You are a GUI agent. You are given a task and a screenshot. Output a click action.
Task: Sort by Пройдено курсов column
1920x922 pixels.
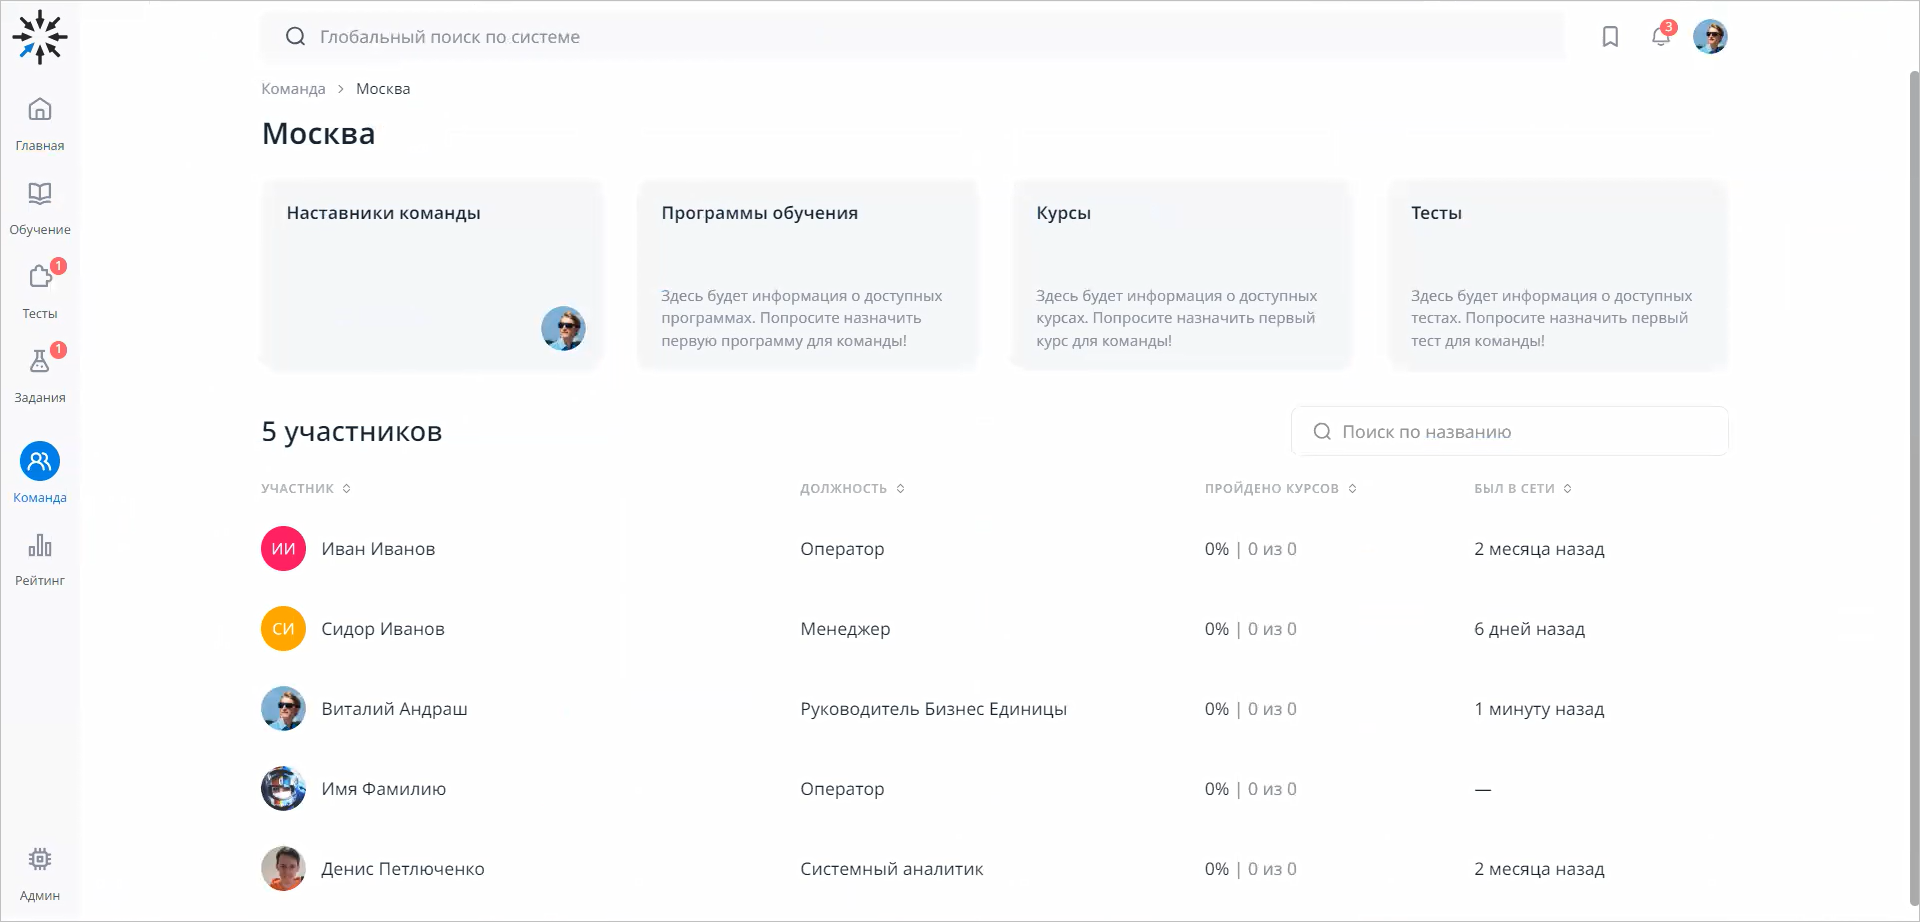(1280, 489)
